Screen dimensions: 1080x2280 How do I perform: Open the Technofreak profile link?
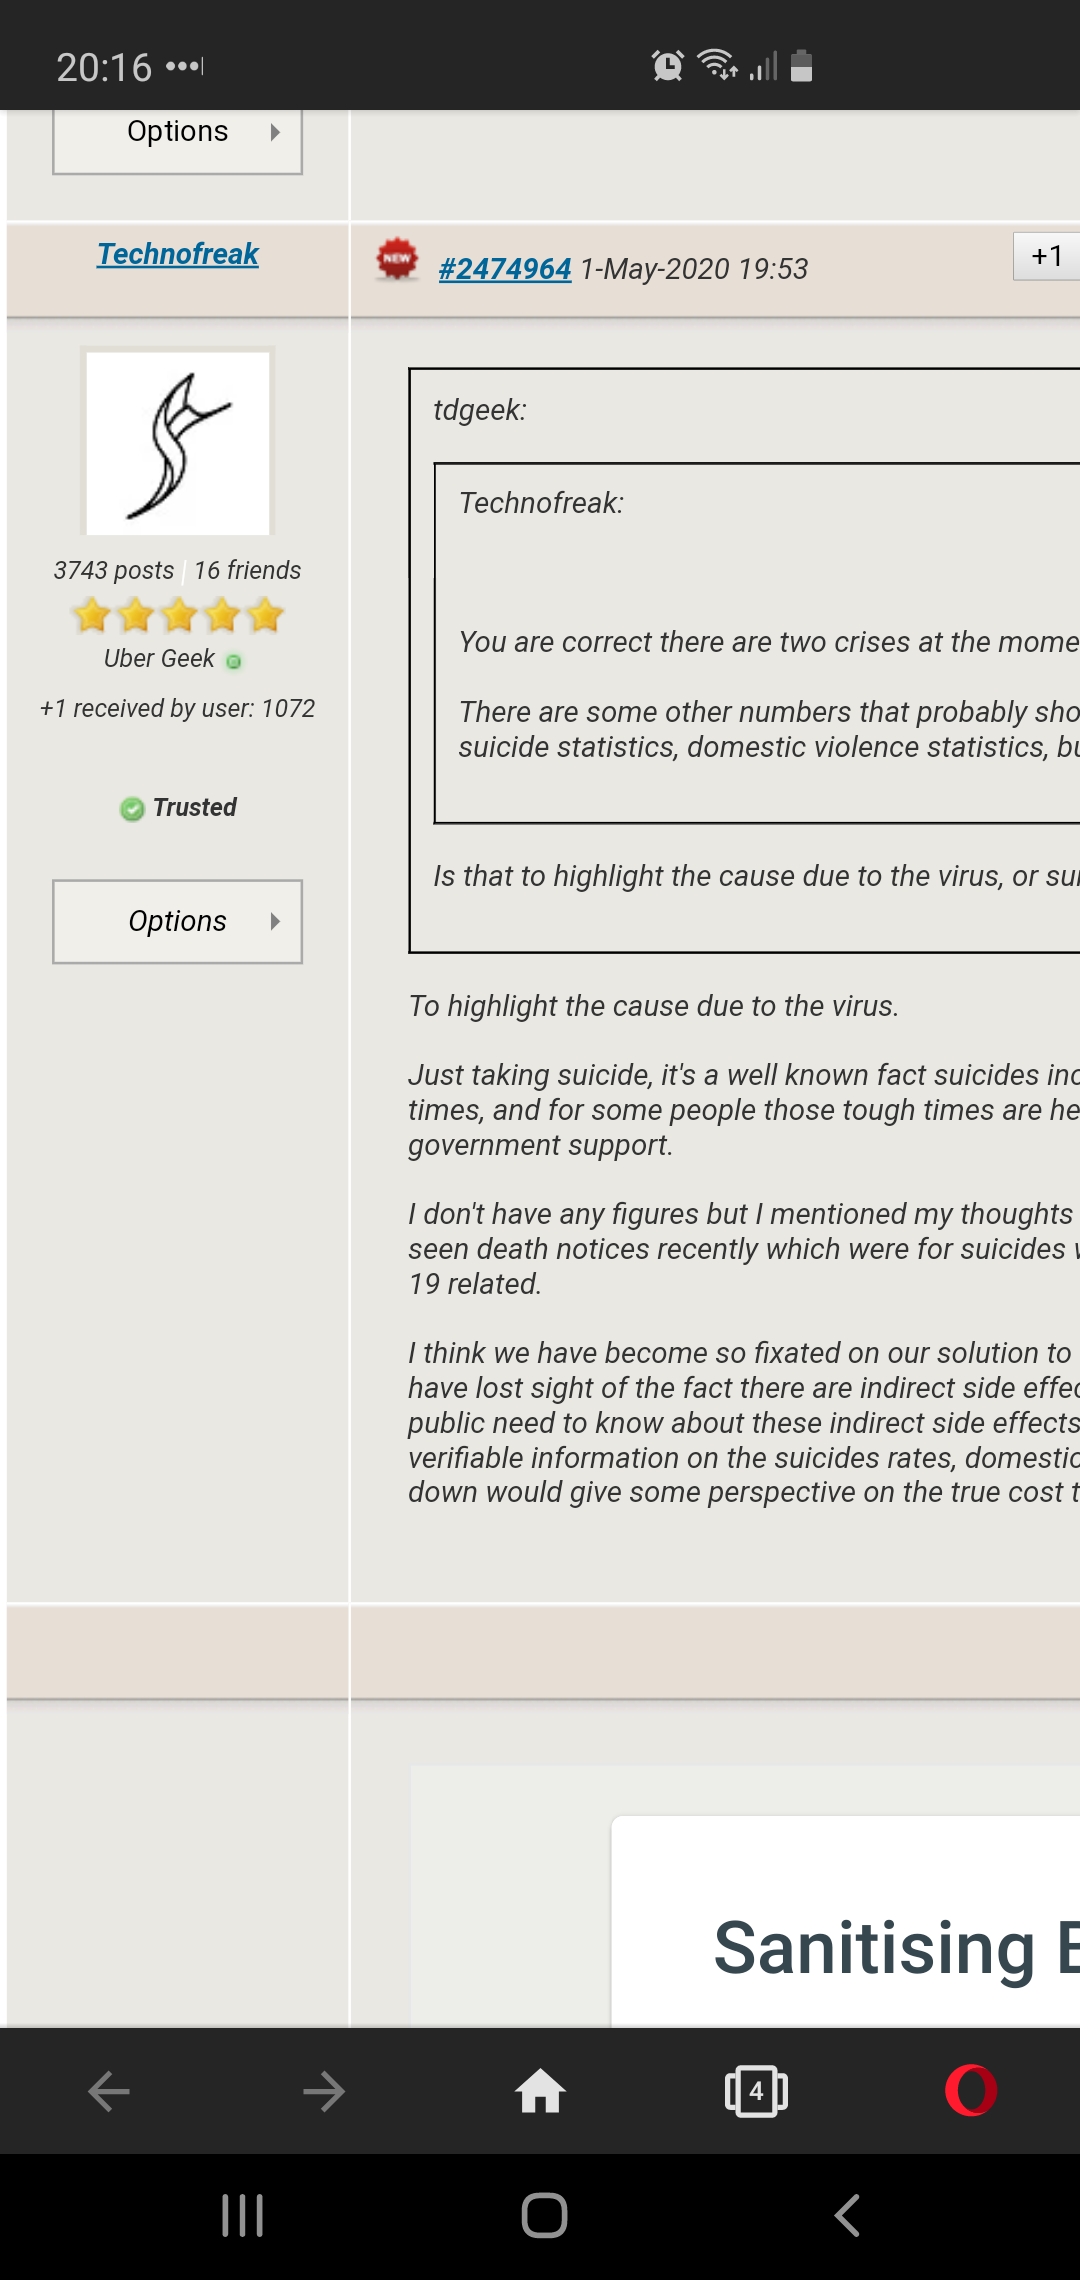(178, 254)
